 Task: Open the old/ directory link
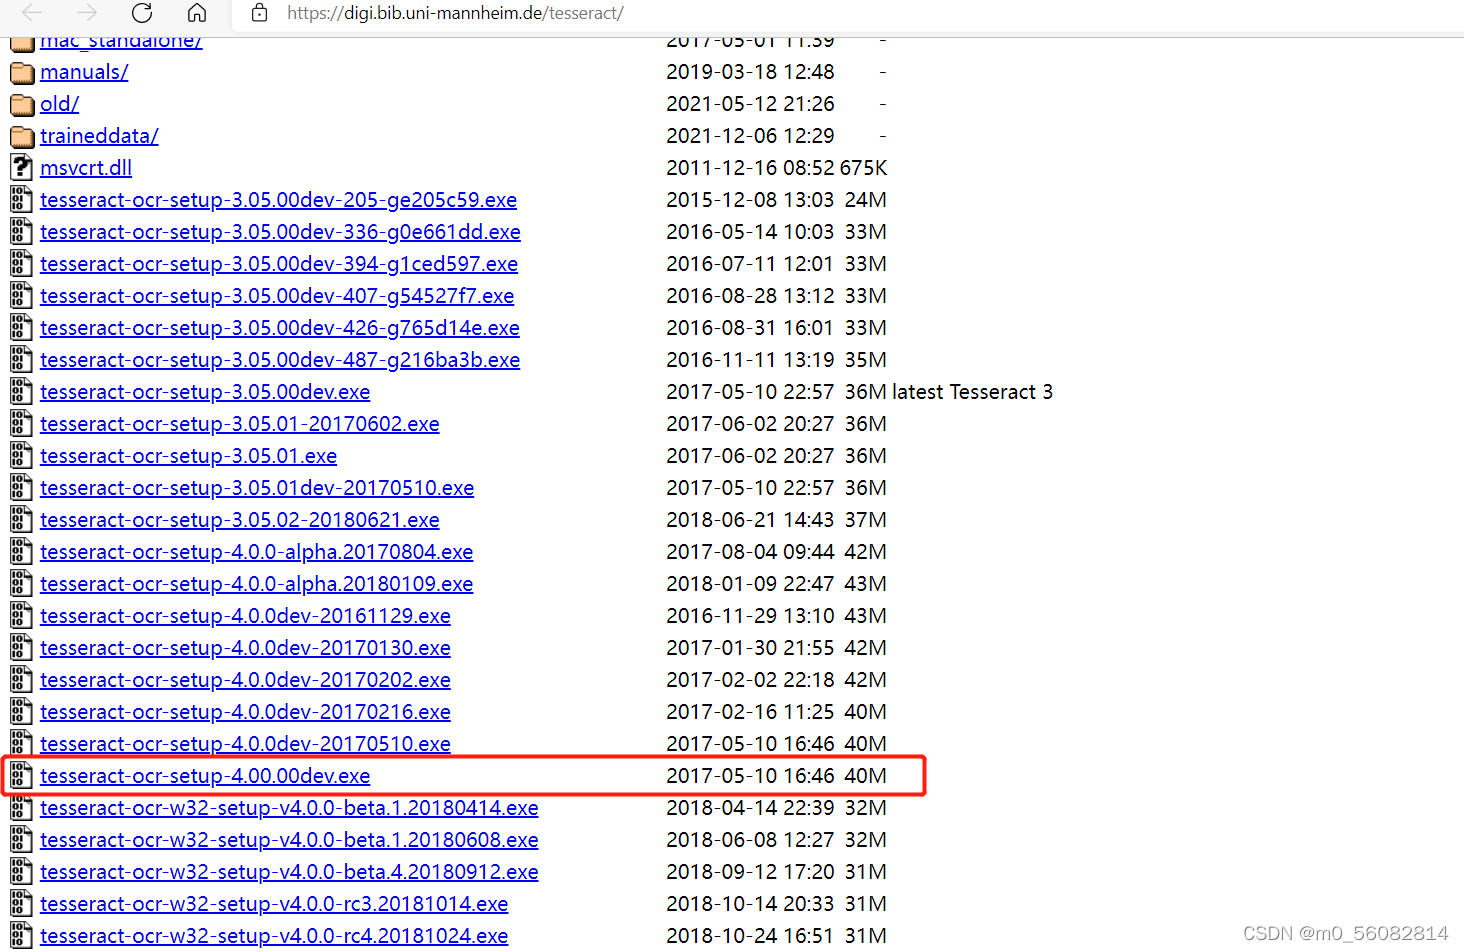tap(59, 104)
